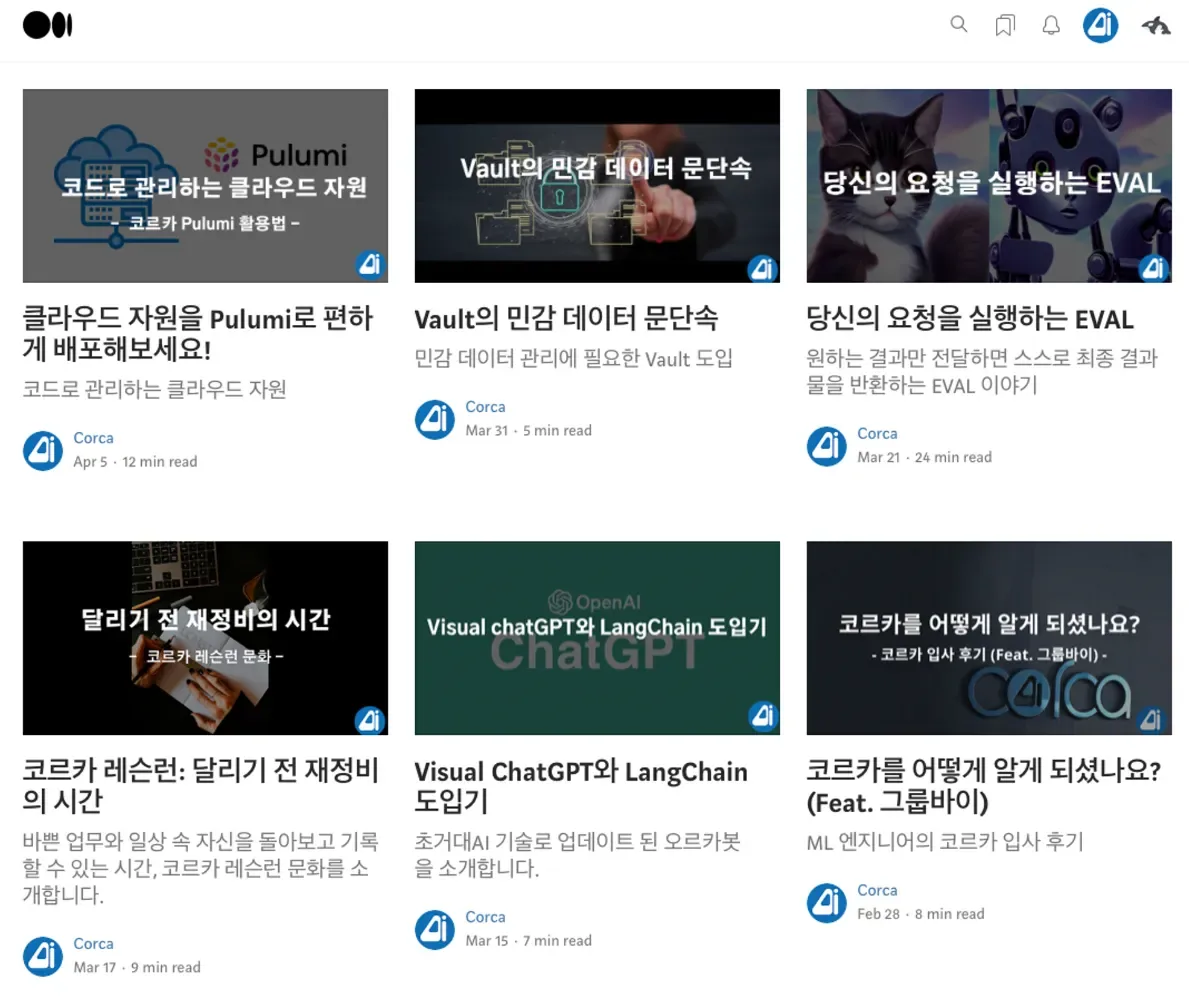
Task: Click Corca avatar beside Apr 5 article
Action: (43, 450)
